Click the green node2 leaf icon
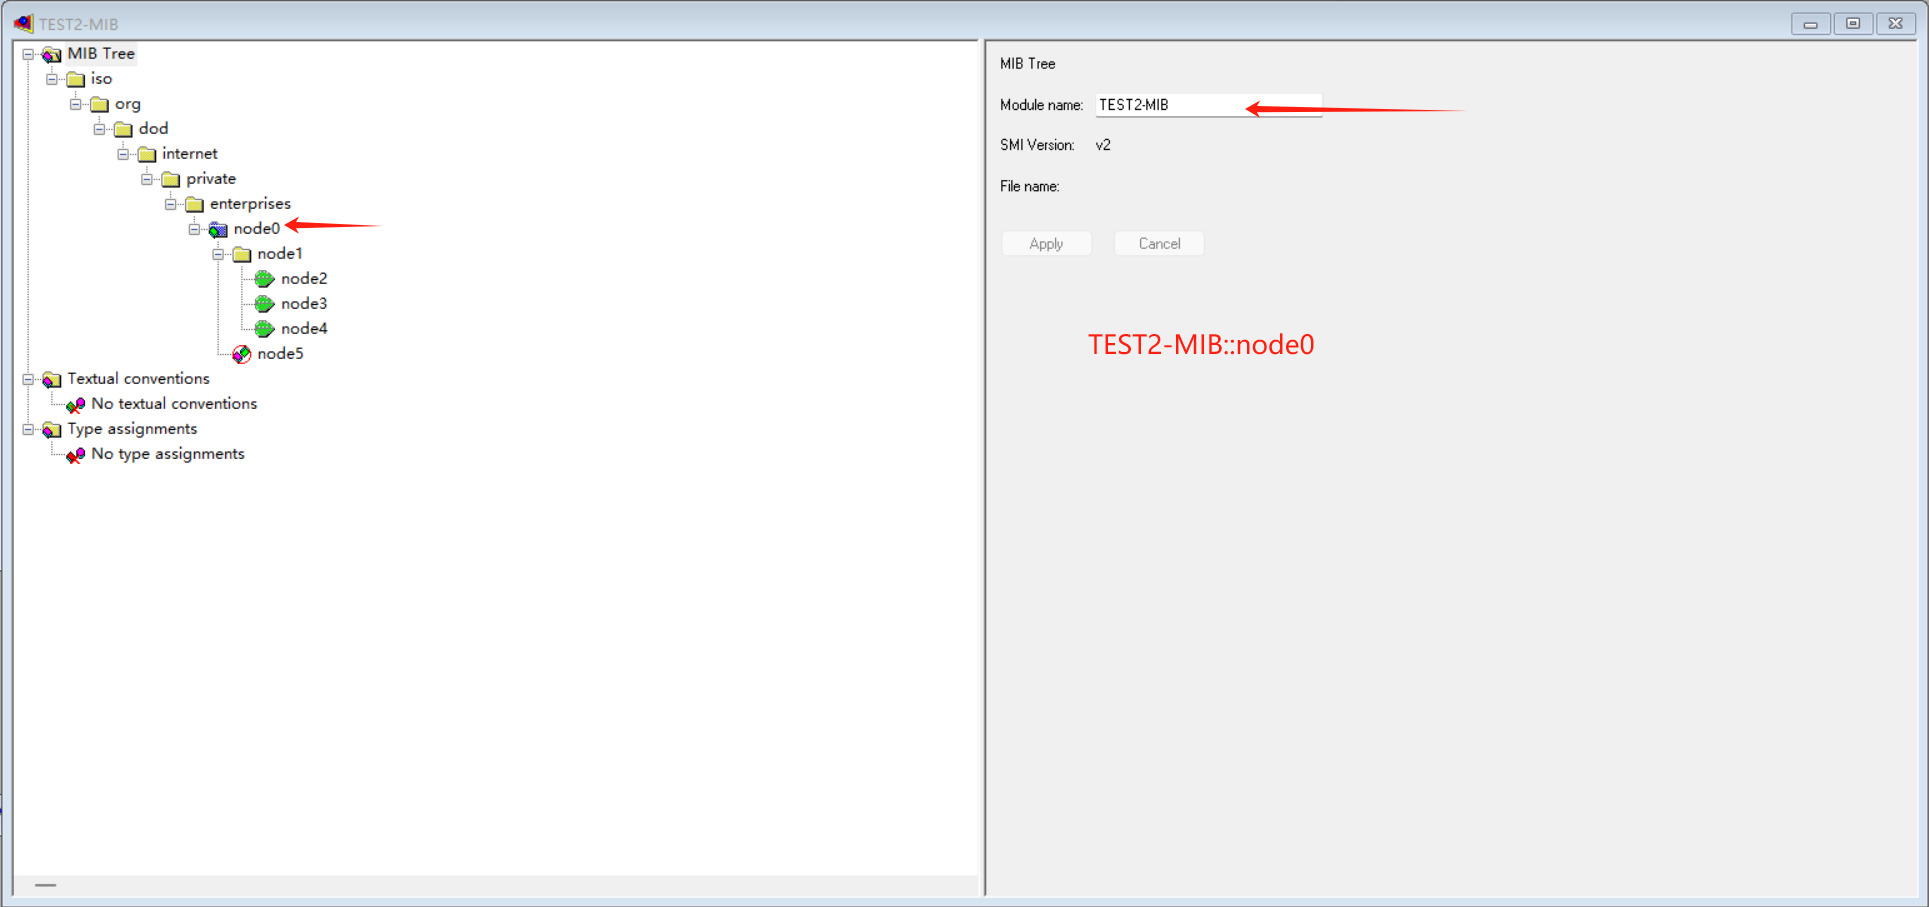This screenshot has width=1929, height=907. (264, 279)
